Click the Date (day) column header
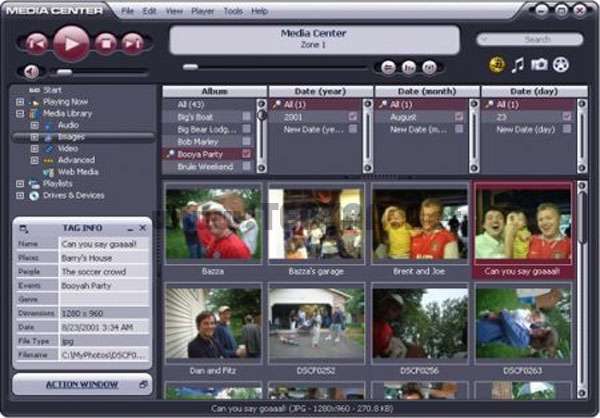600x418 pixels. 534,91
